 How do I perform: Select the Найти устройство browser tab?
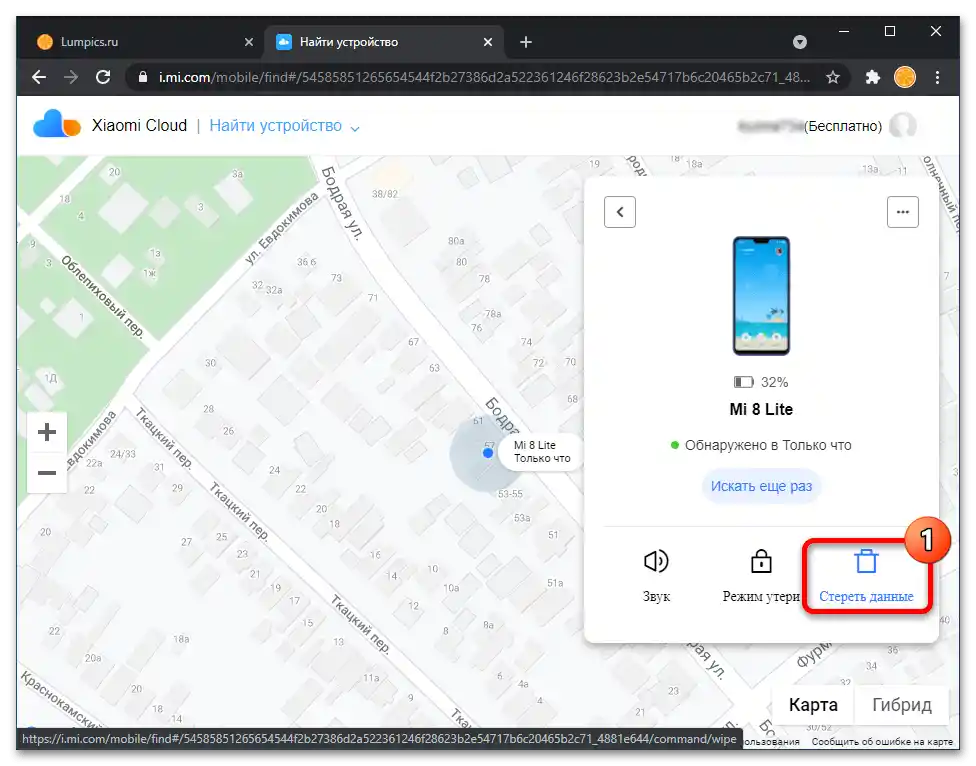click(385, 42)
